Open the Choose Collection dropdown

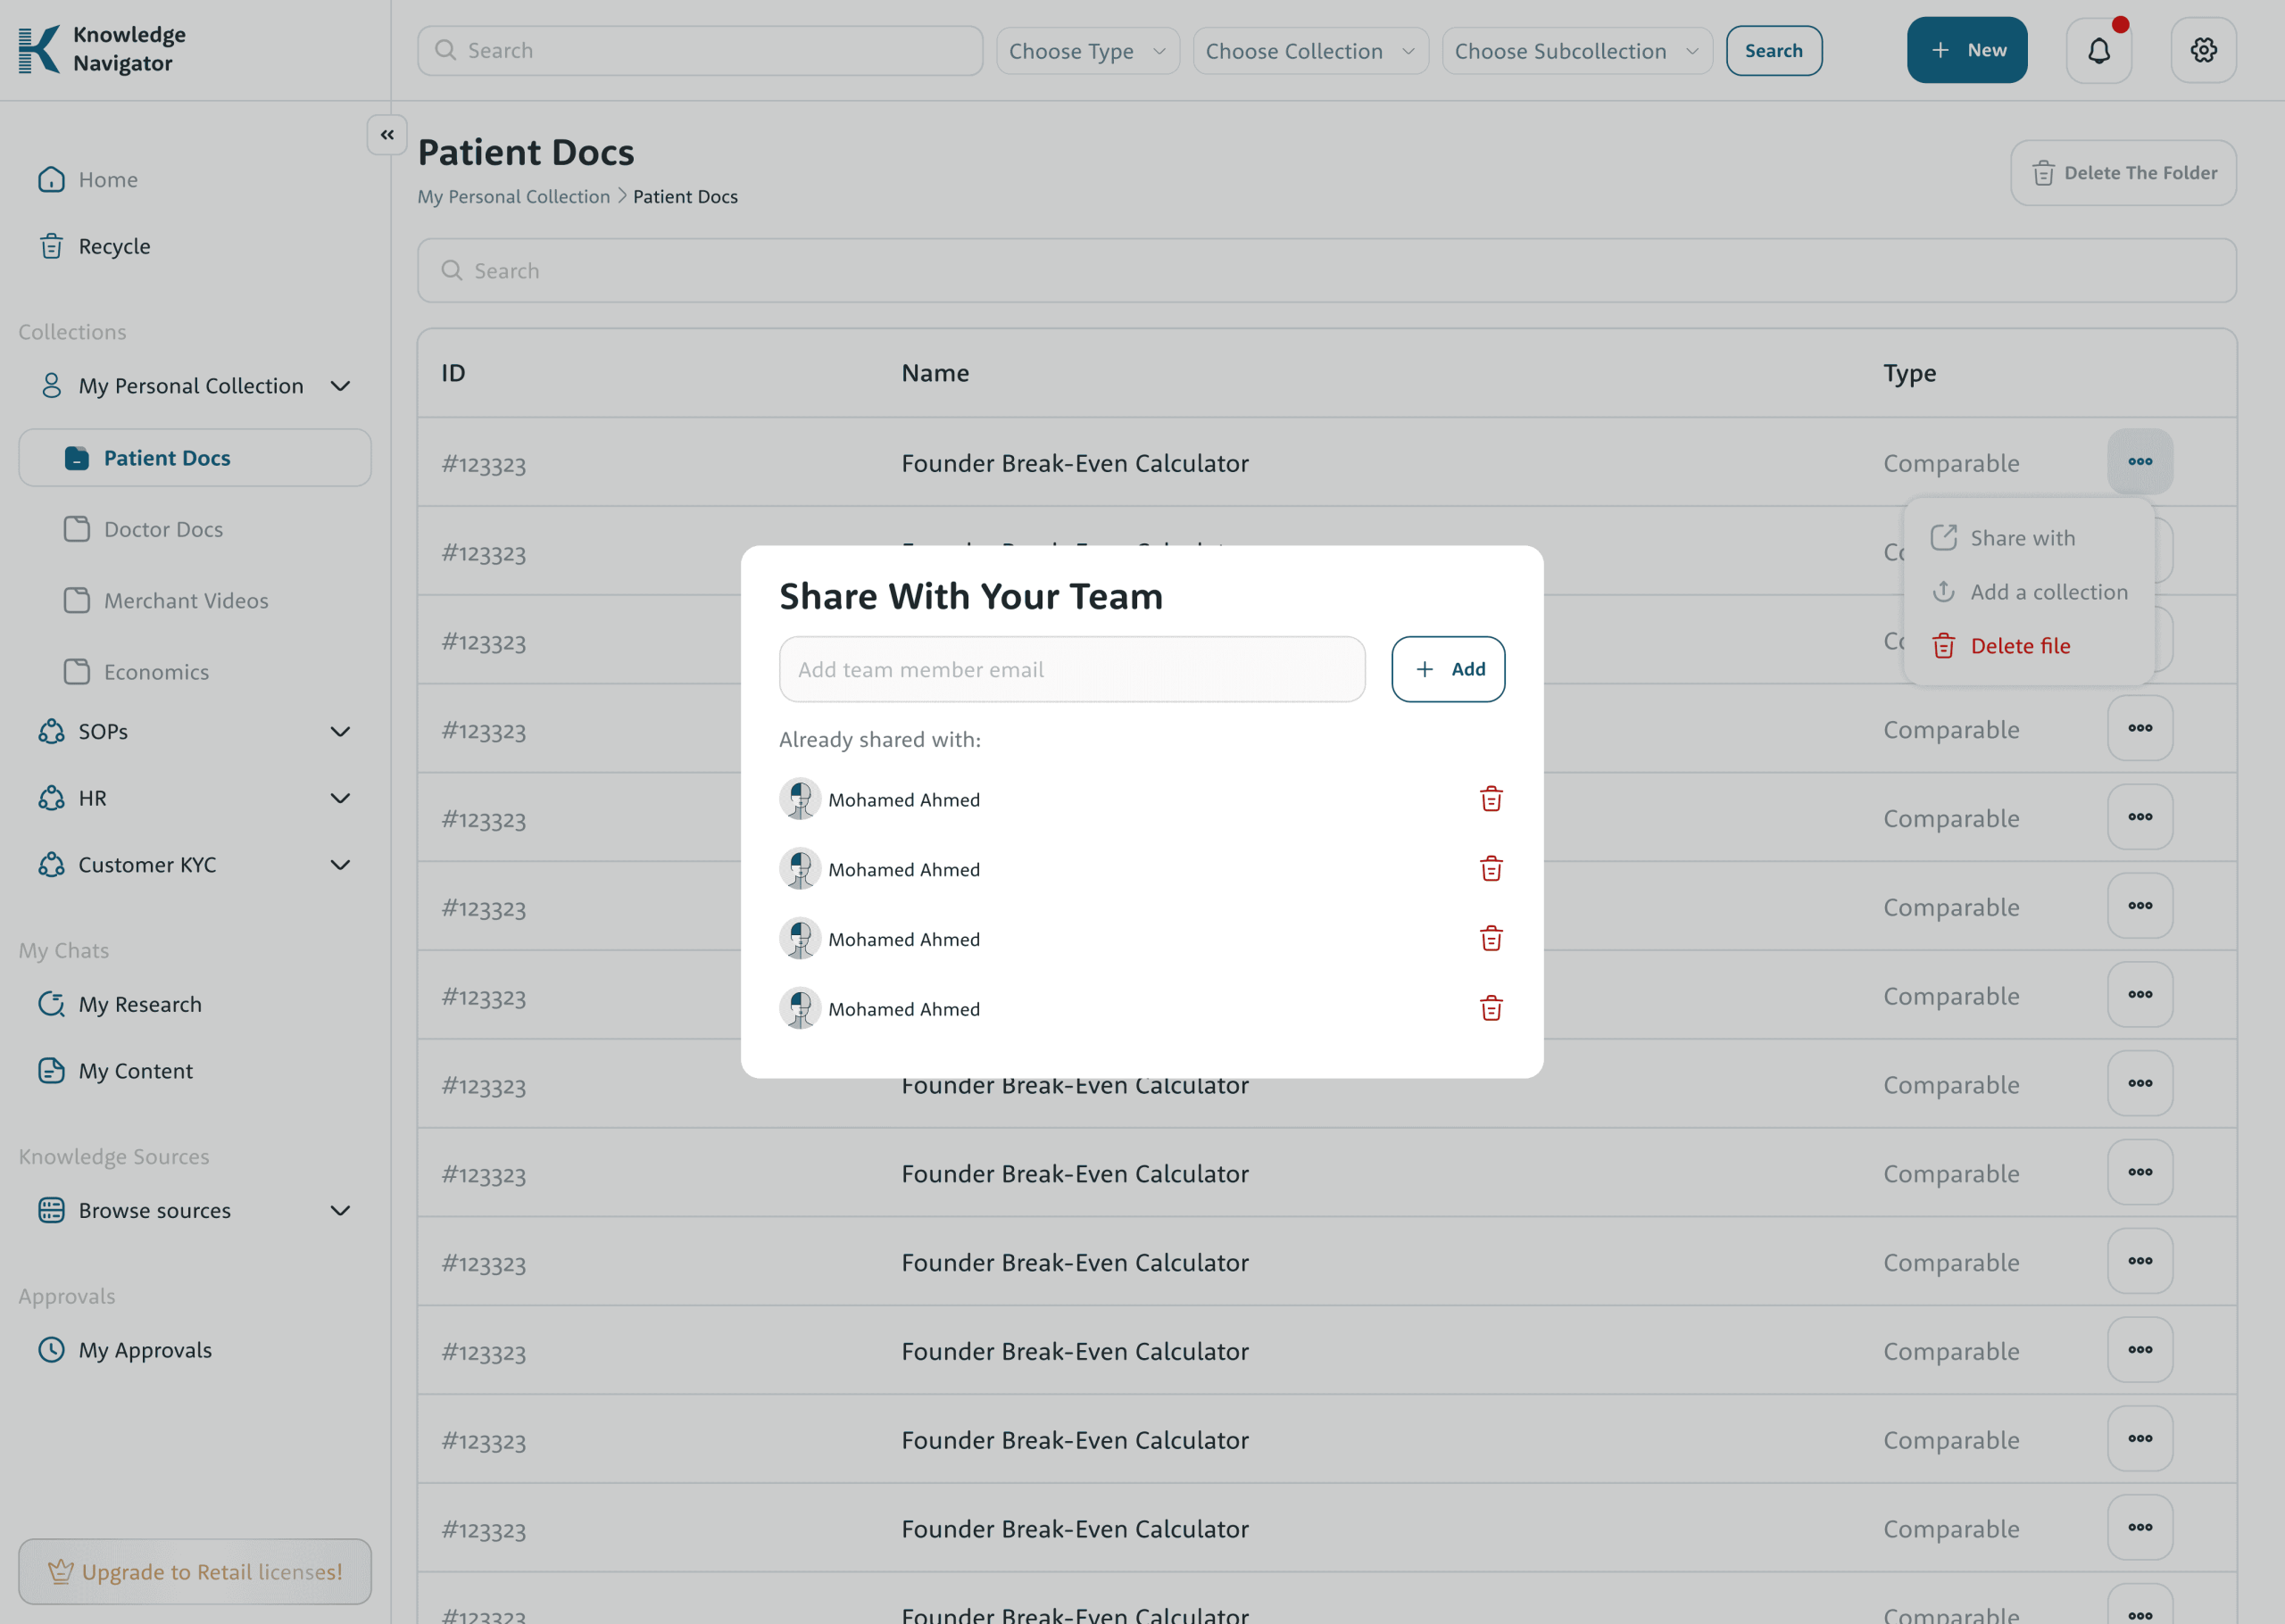1310,51
